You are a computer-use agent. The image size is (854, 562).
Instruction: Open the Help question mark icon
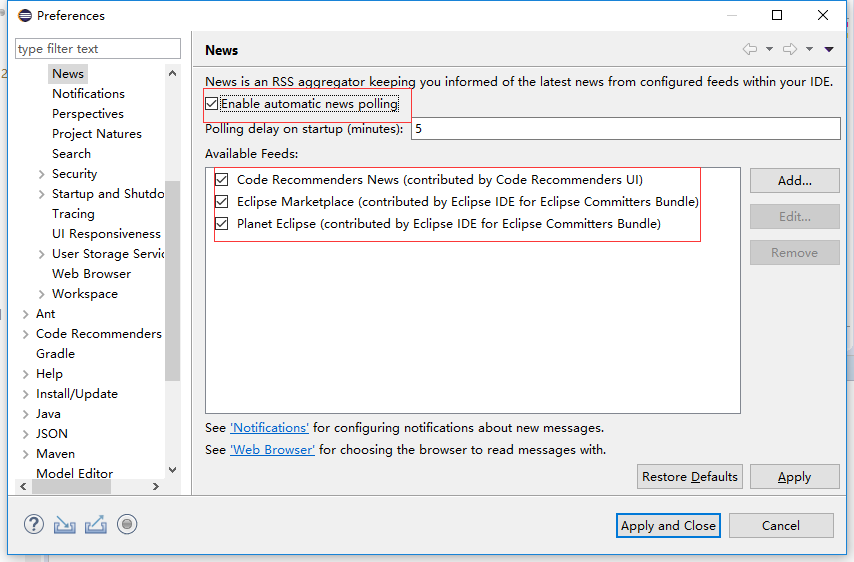click(x=34, y=524)
